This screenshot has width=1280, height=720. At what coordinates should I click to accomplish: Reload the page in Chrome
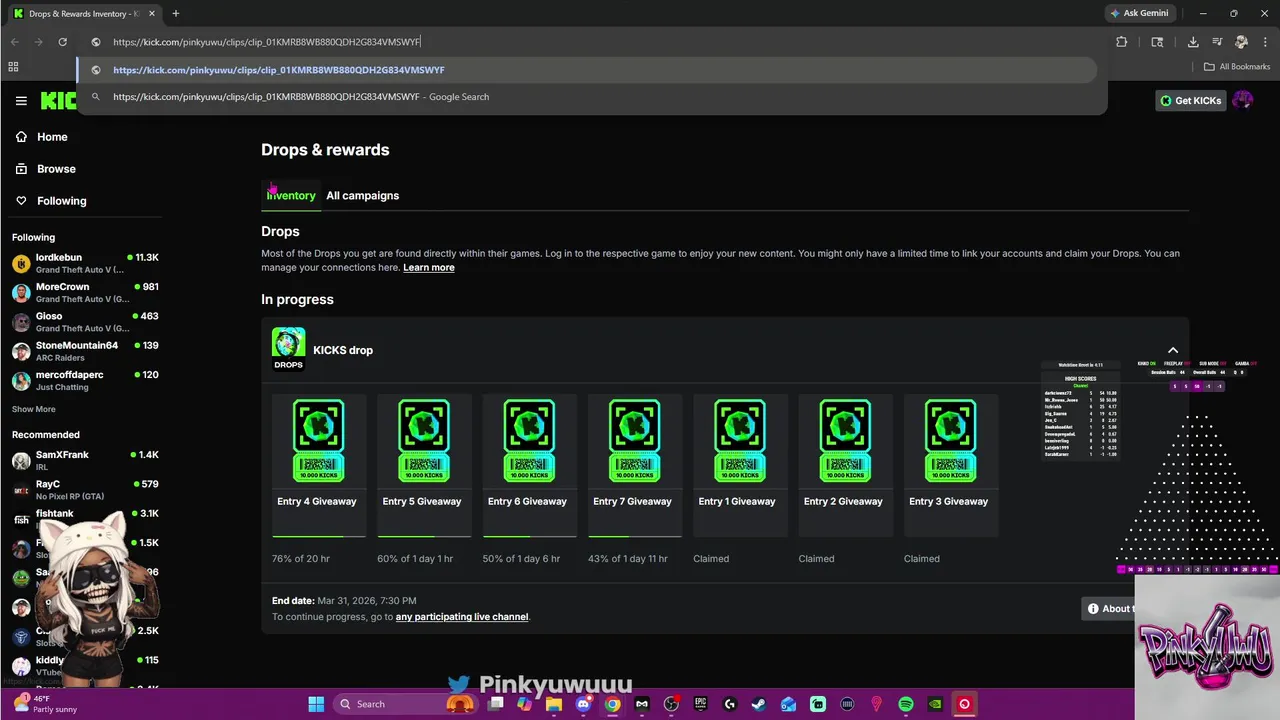coord(62,42)
